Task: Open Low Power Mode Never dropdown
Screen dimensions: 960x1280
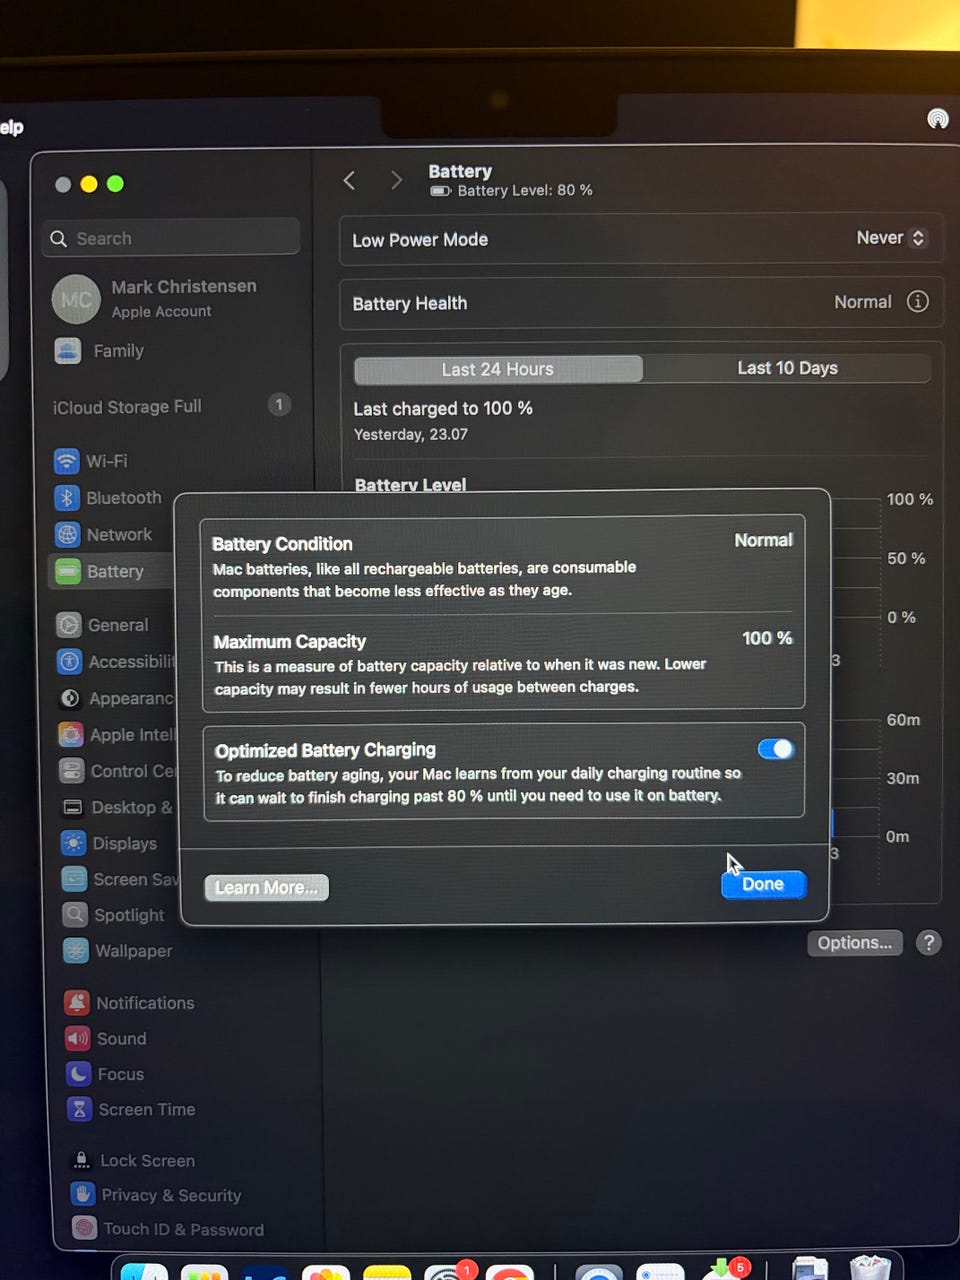Action: pos(891,238)
